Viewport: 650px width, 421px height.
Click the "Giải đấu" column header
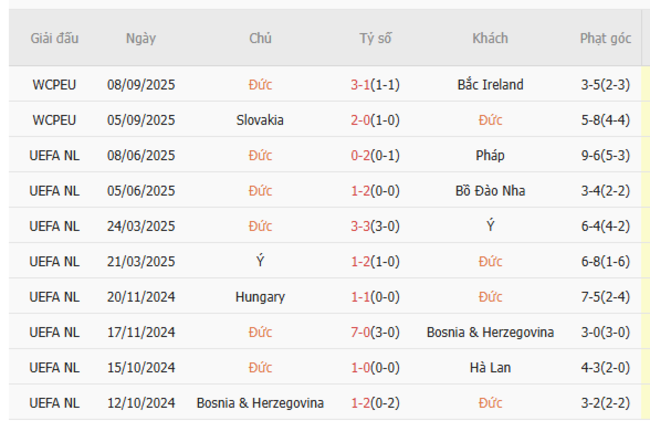[54, 38]
